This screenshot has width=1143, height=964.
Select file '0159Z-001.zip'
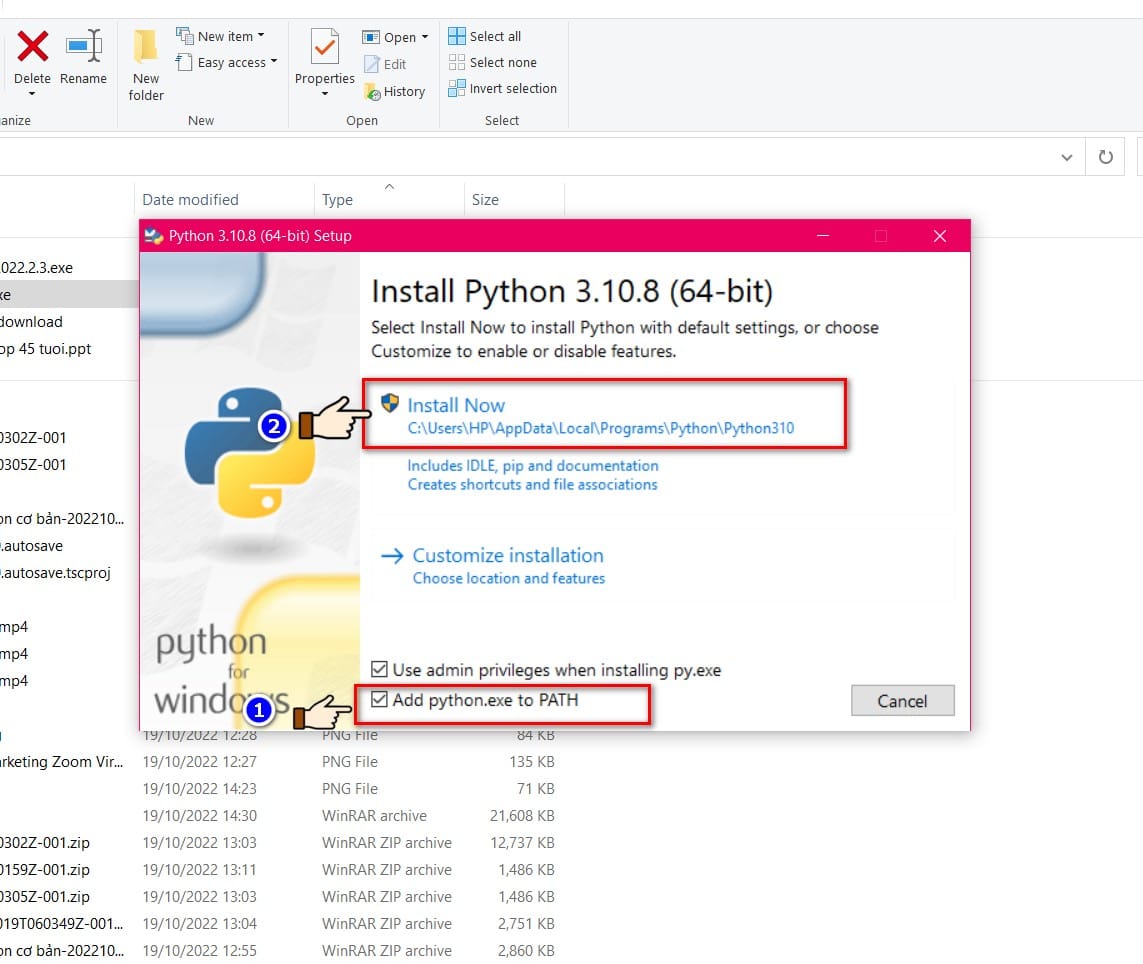pos(44,869)
